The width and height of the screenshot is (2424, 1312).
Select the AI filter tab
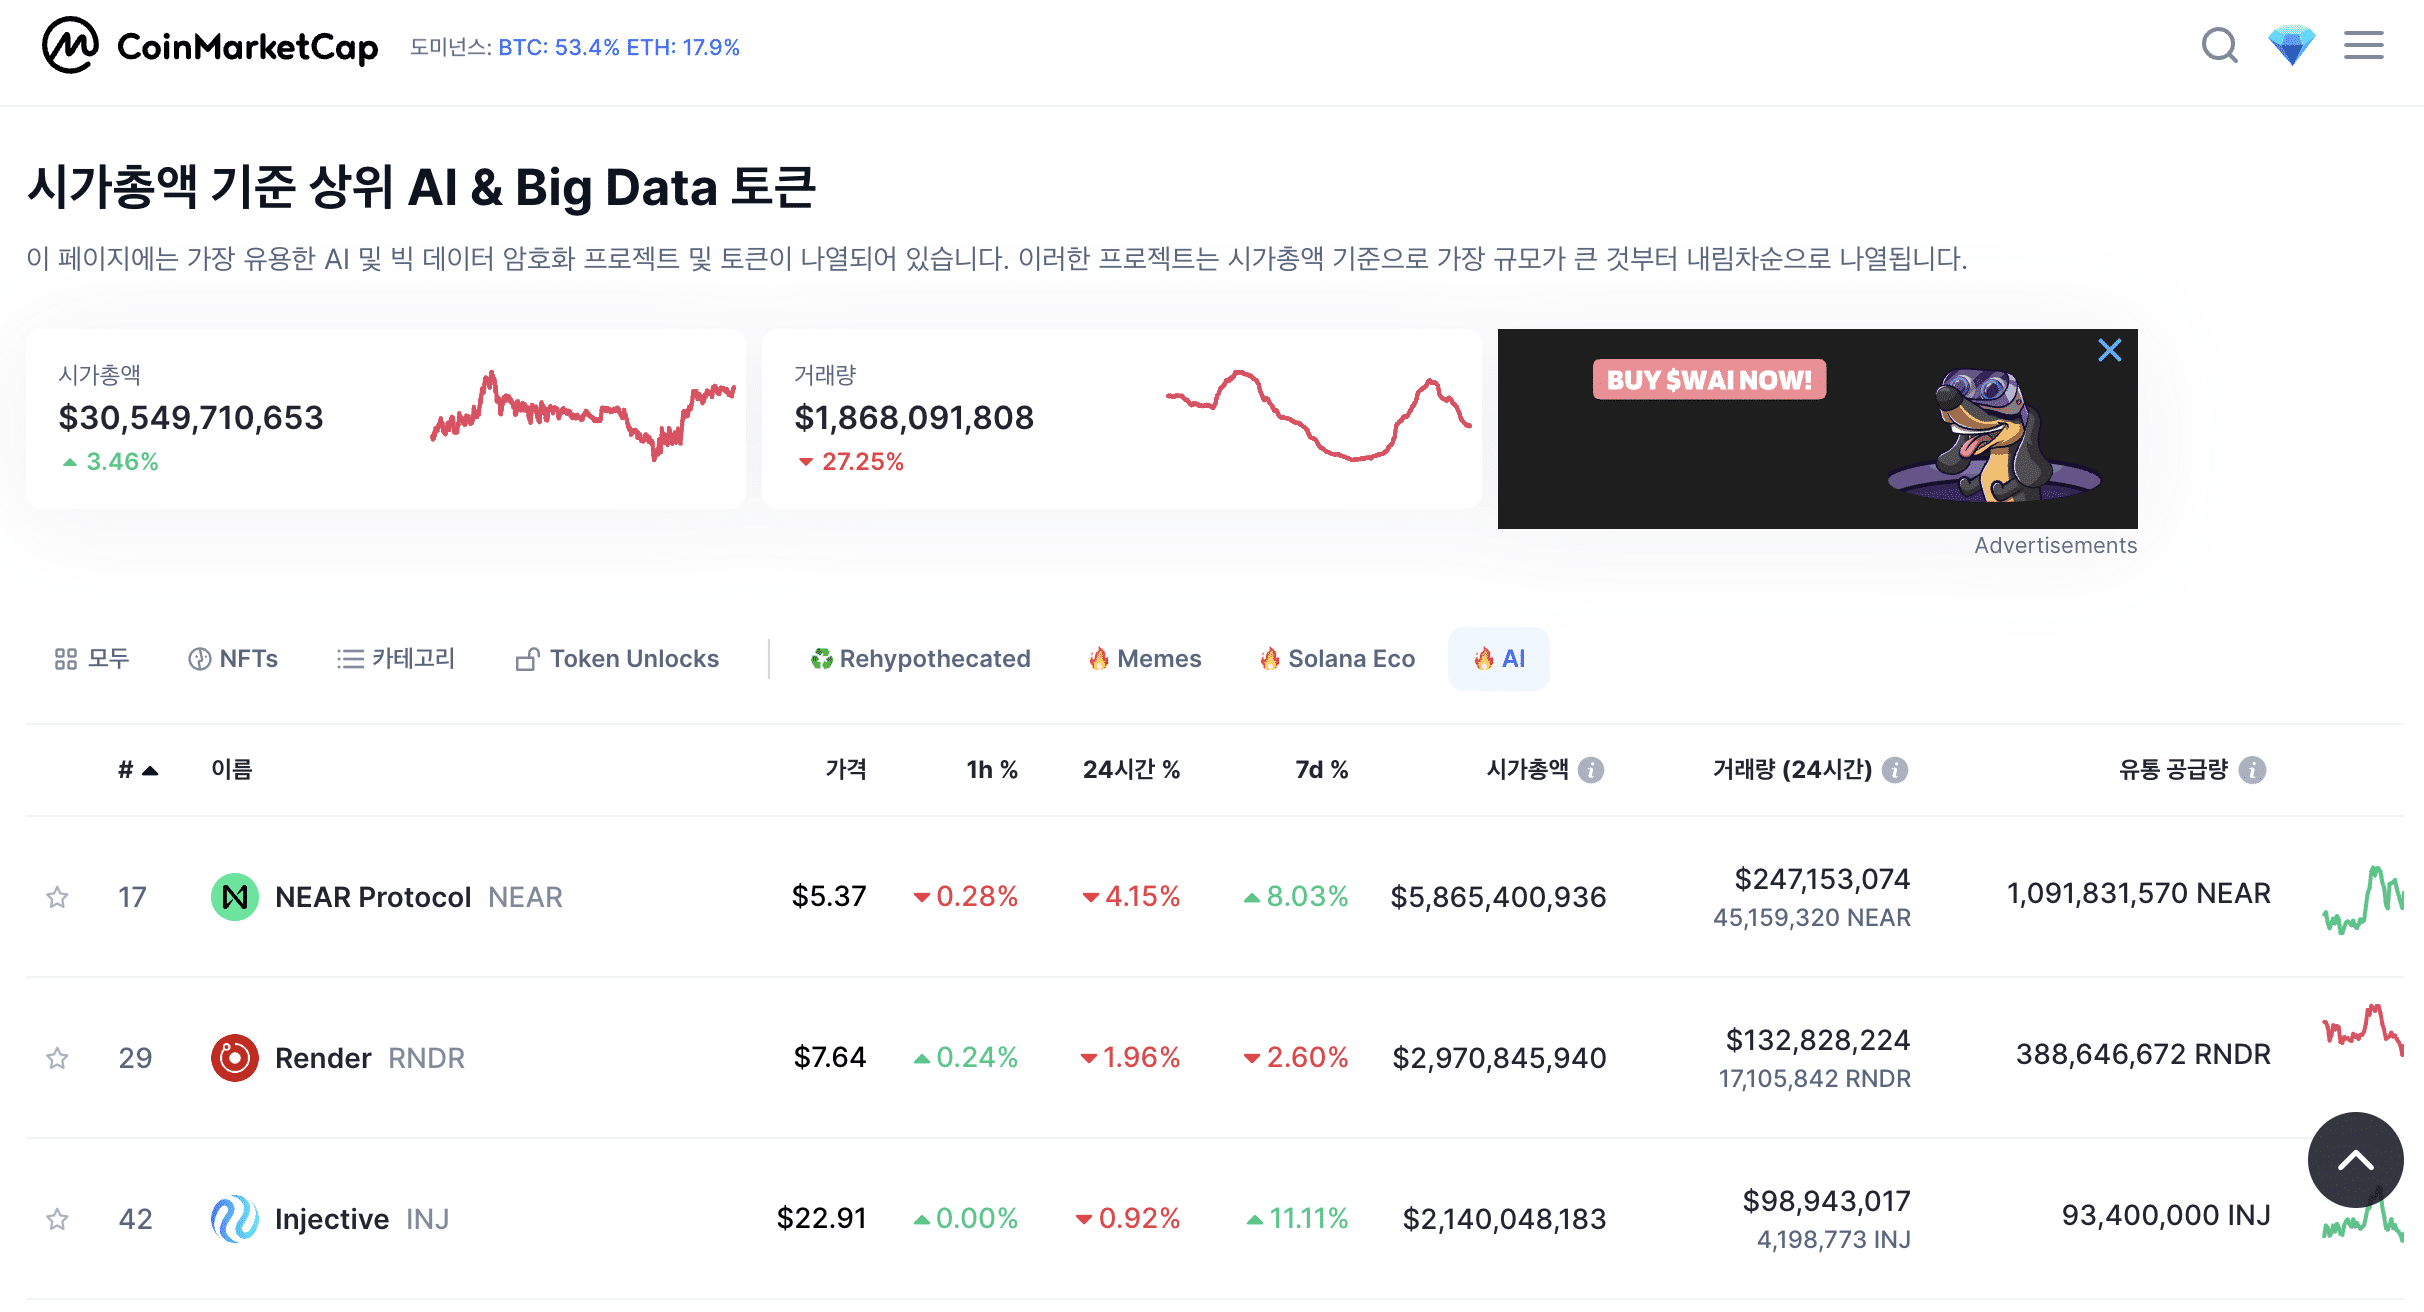tap(1499, 659)
